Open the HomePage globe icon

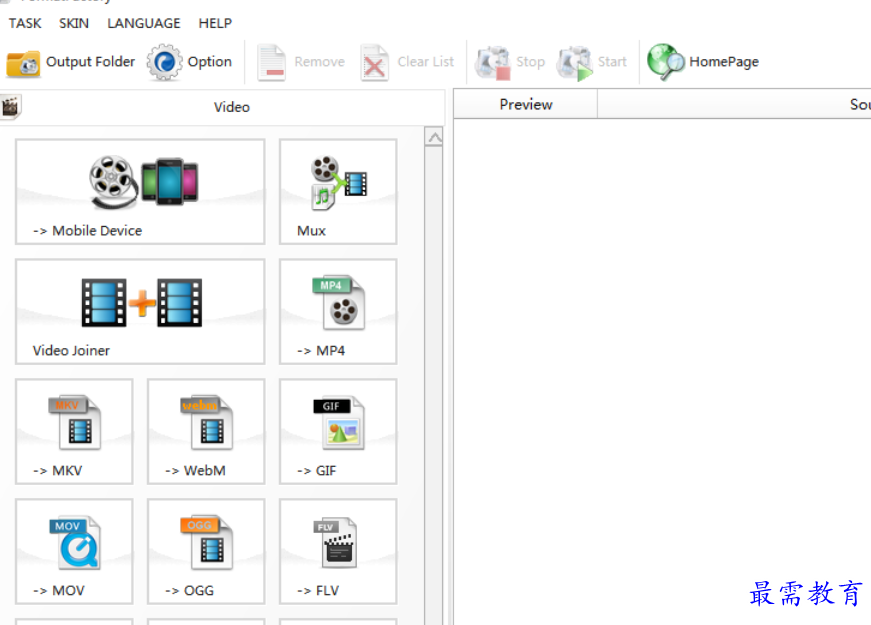click(666, 62)
